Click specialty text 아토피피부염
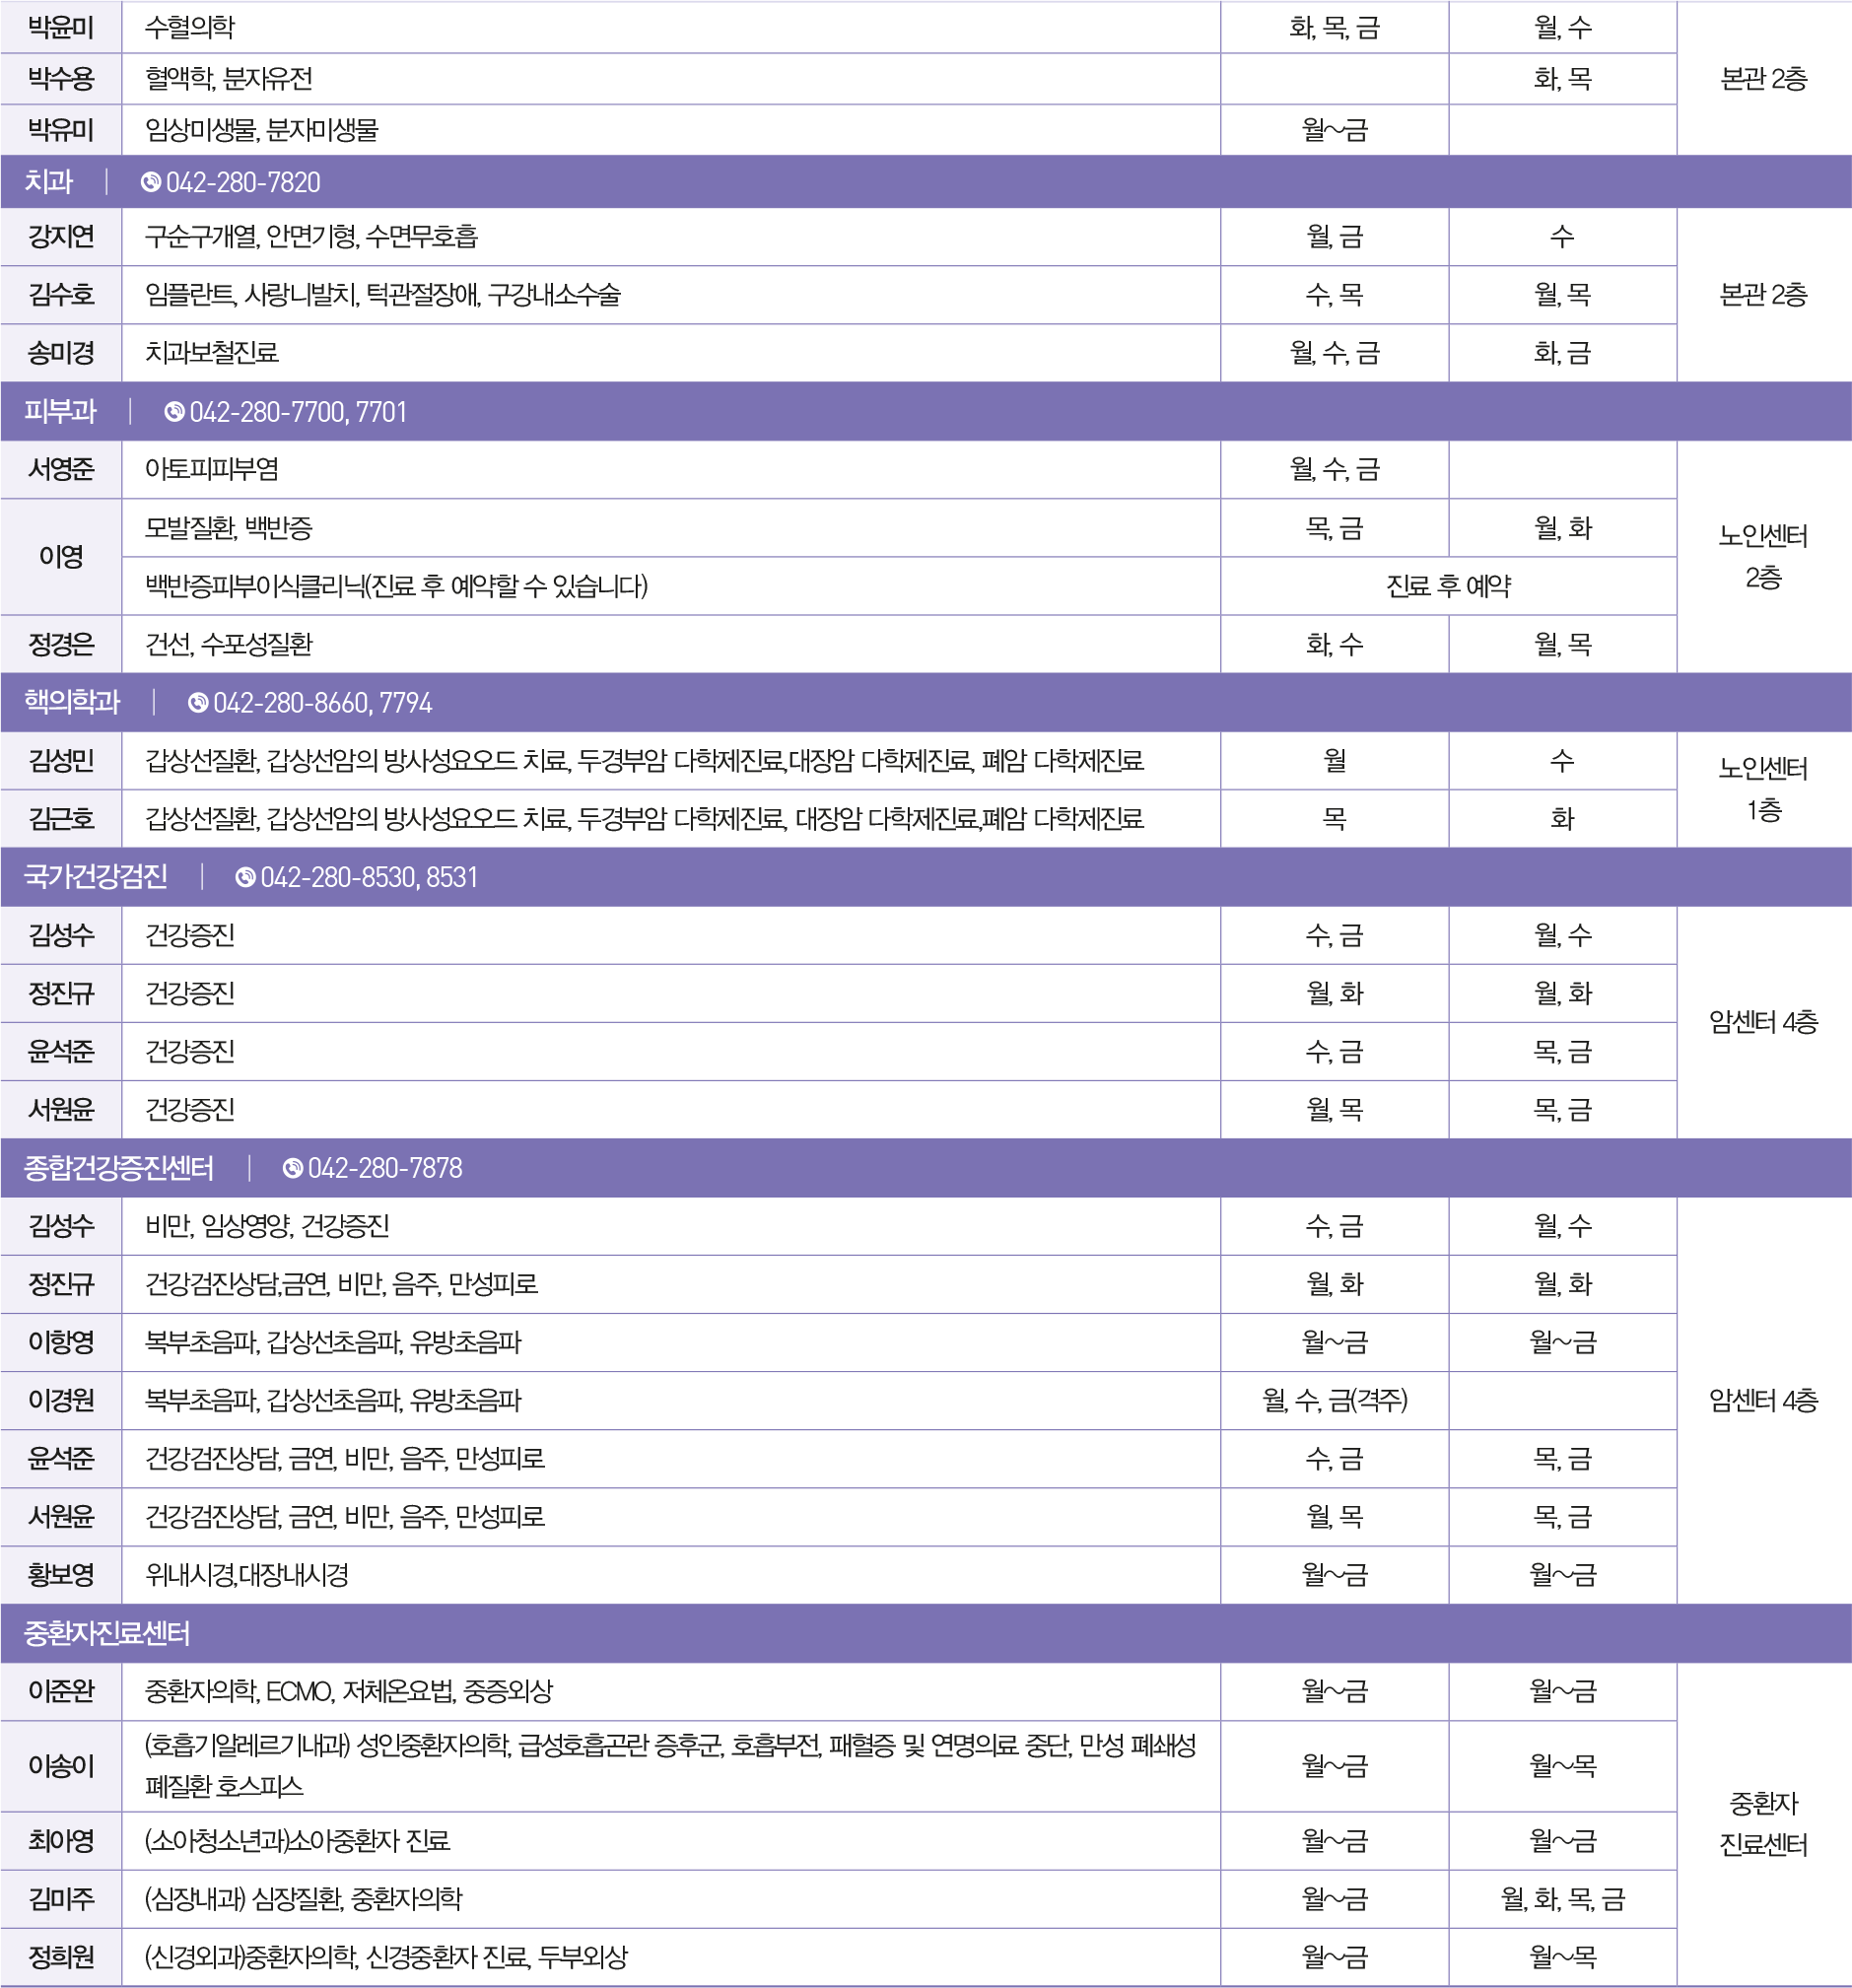Viewport: 1852px width, 1988px height. pos(212,469)
